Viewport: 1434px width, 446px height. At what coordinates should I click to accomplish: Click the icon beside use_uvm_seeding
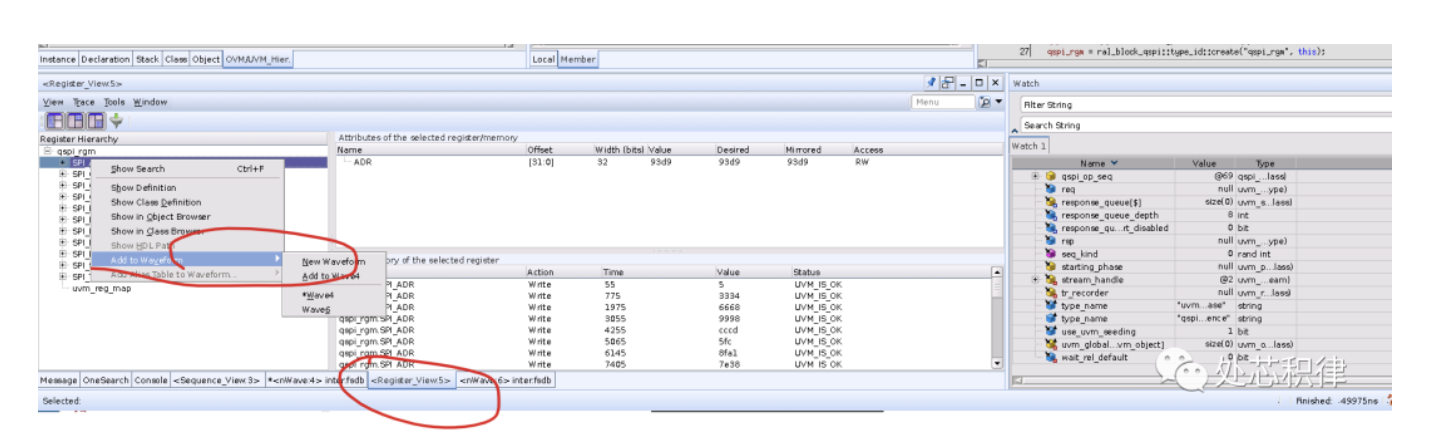(1051, 331)
